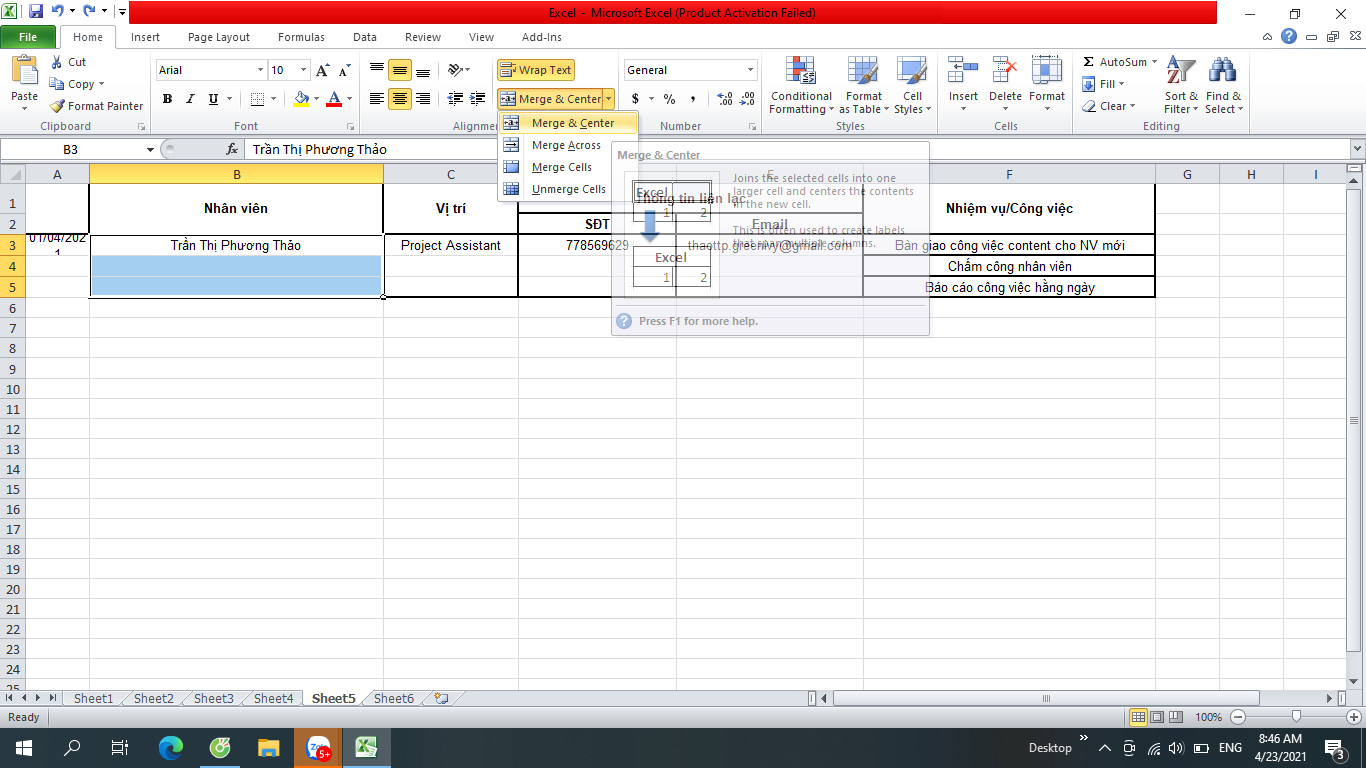Image resolution: width=1366 pixels, height=768 pixels.
Task: Switch to Page Layout view button
Action: pyautogui.click(x=1157, y=717)
